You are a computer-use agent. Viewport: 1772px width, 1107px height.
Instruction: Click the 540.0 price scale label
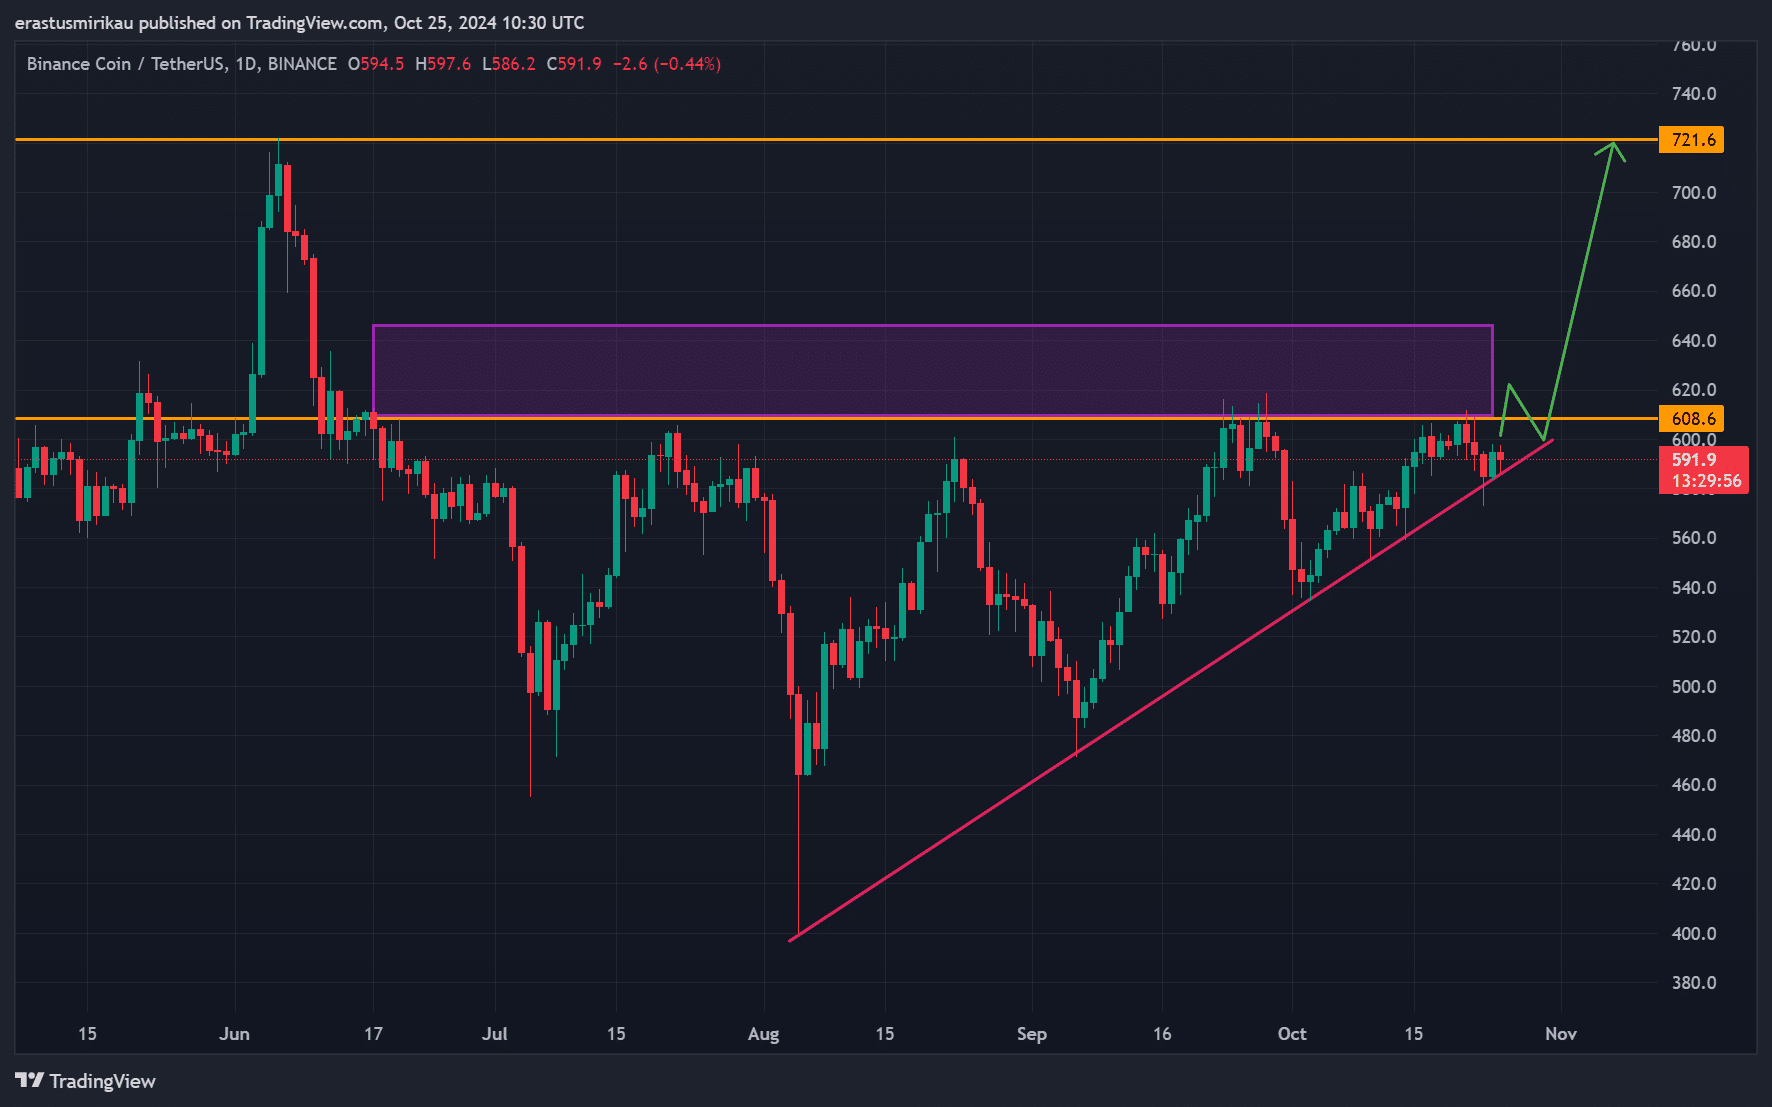pos(1693,587)
